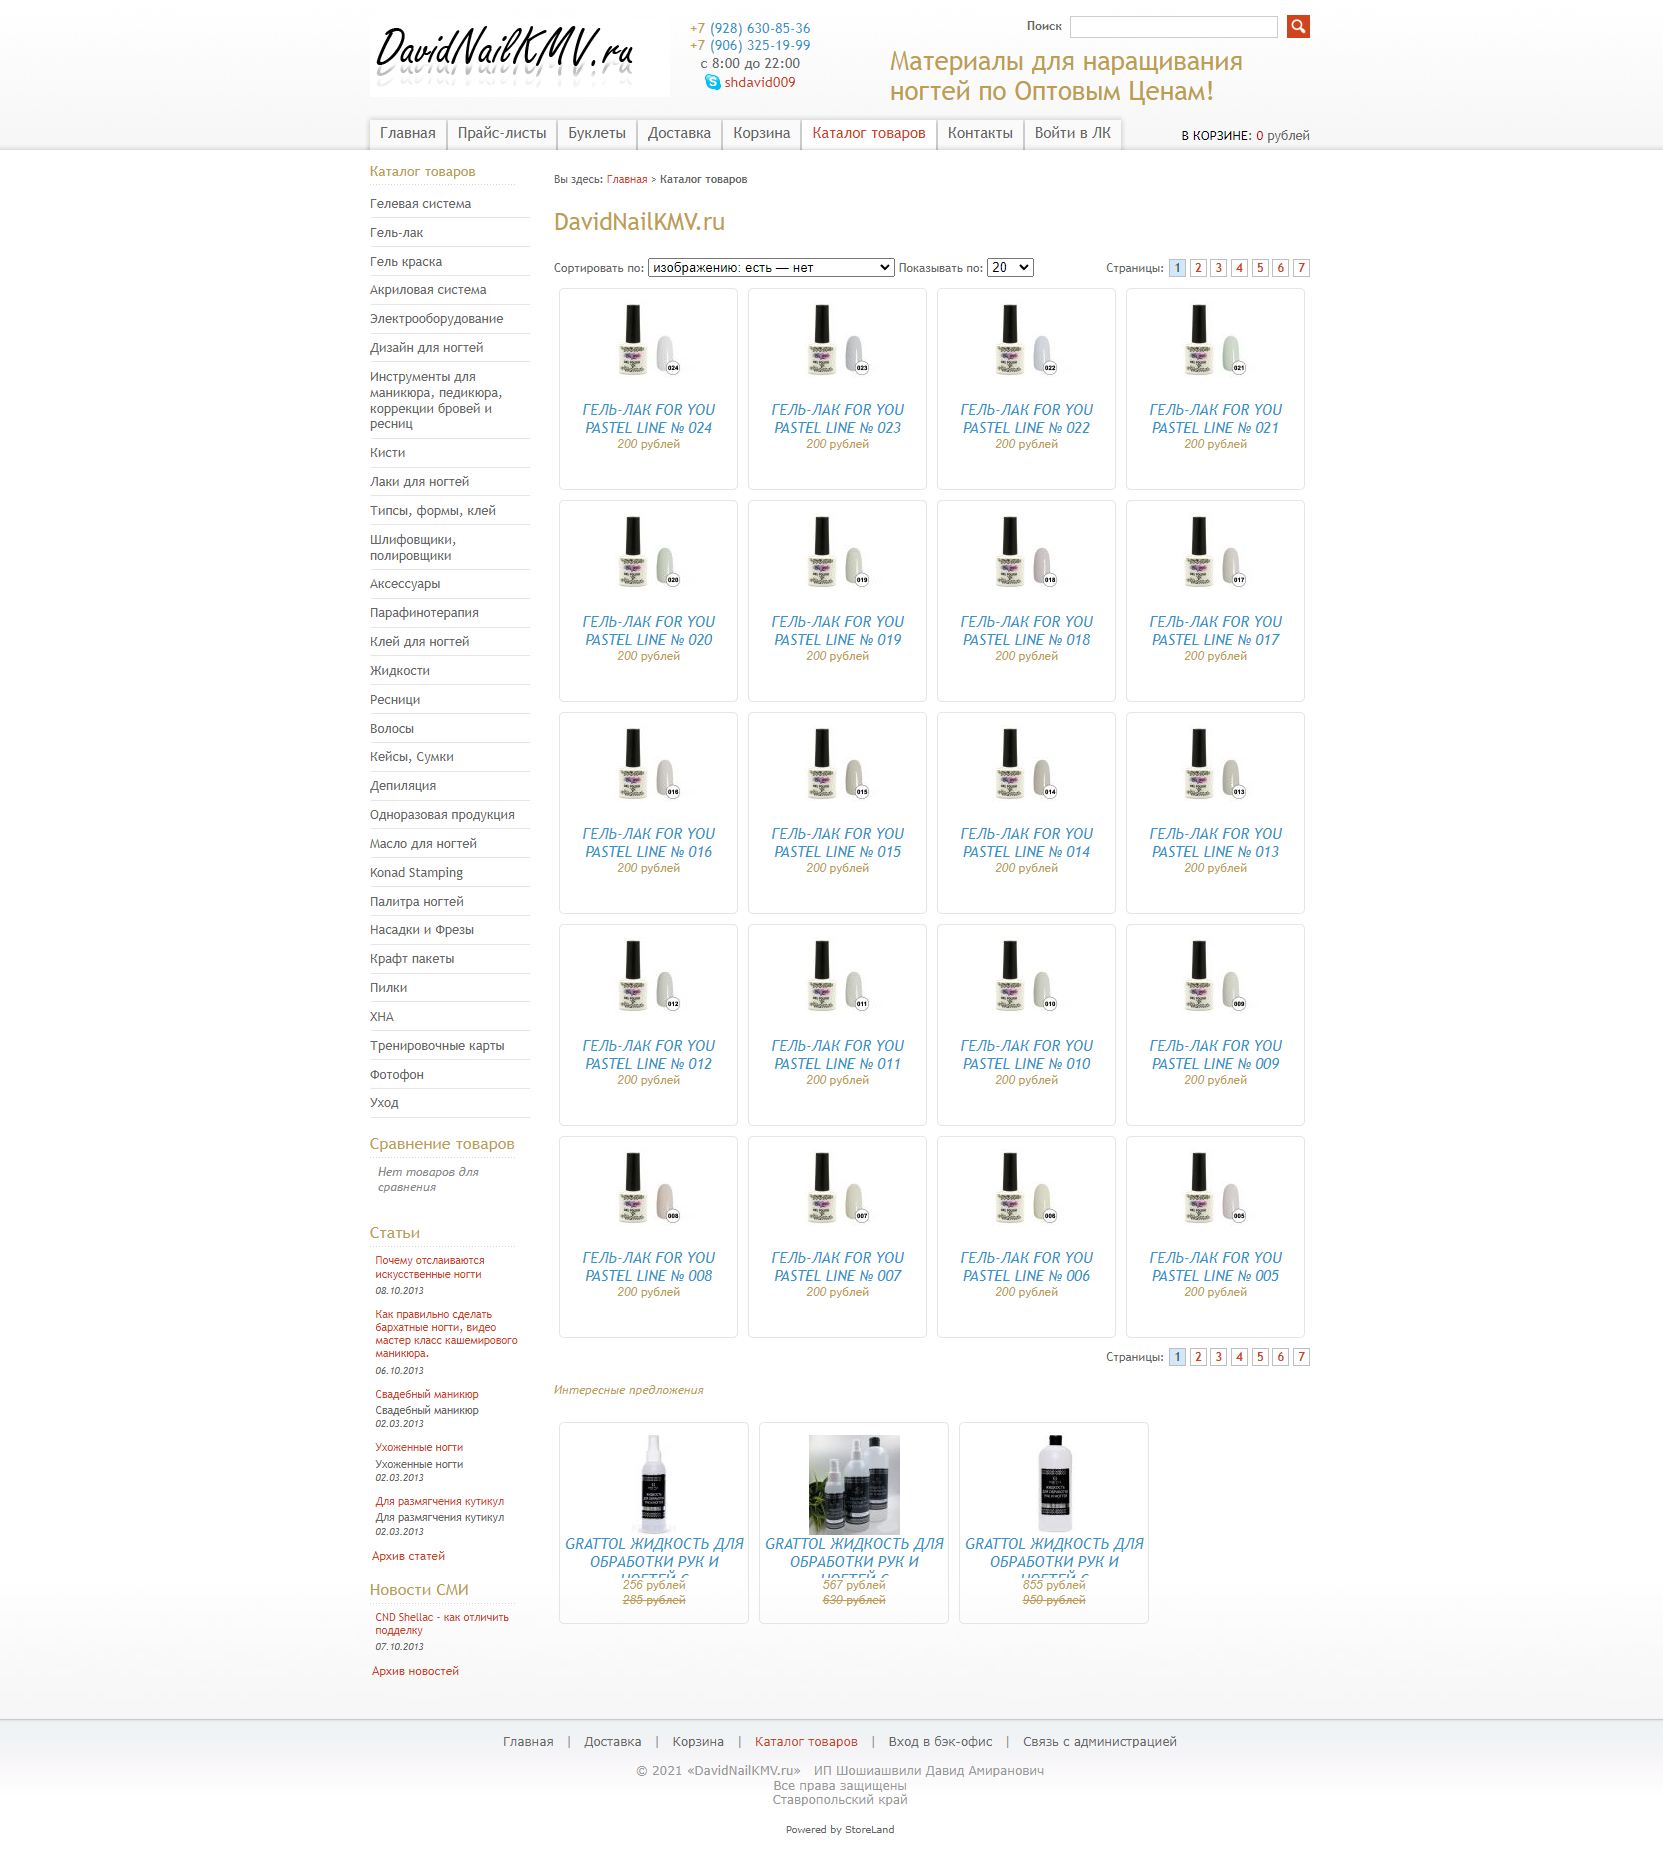Open the Гель-лак category
The image size is (1663, 1859).
pyautogui.click(x=396, y=233)
